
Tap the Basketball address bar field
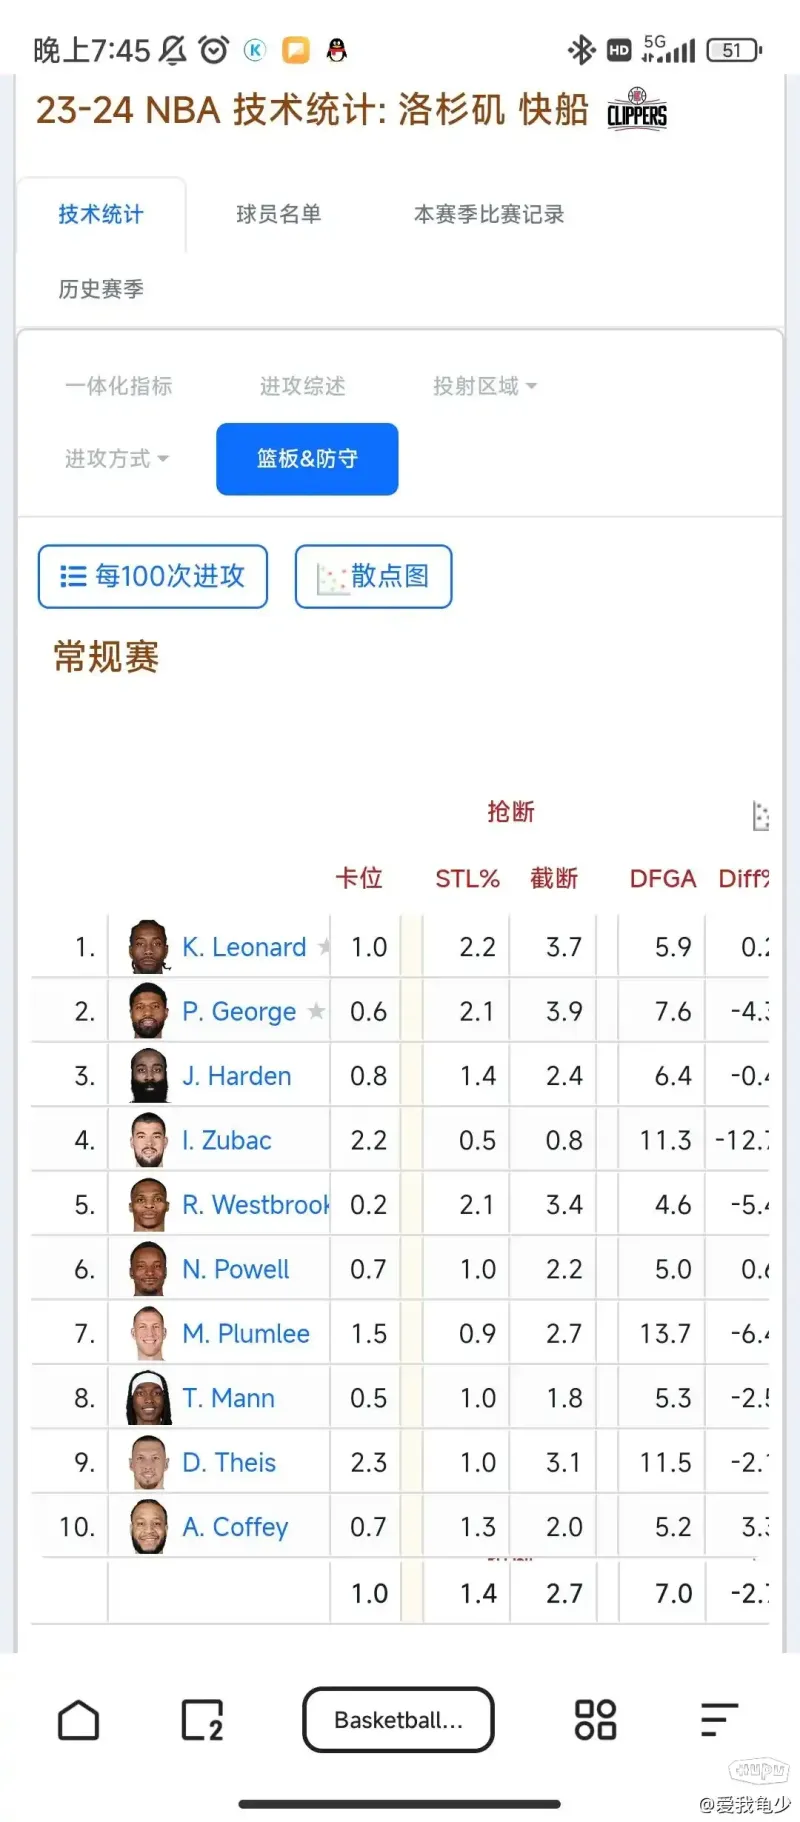[x=398, y=1720]
